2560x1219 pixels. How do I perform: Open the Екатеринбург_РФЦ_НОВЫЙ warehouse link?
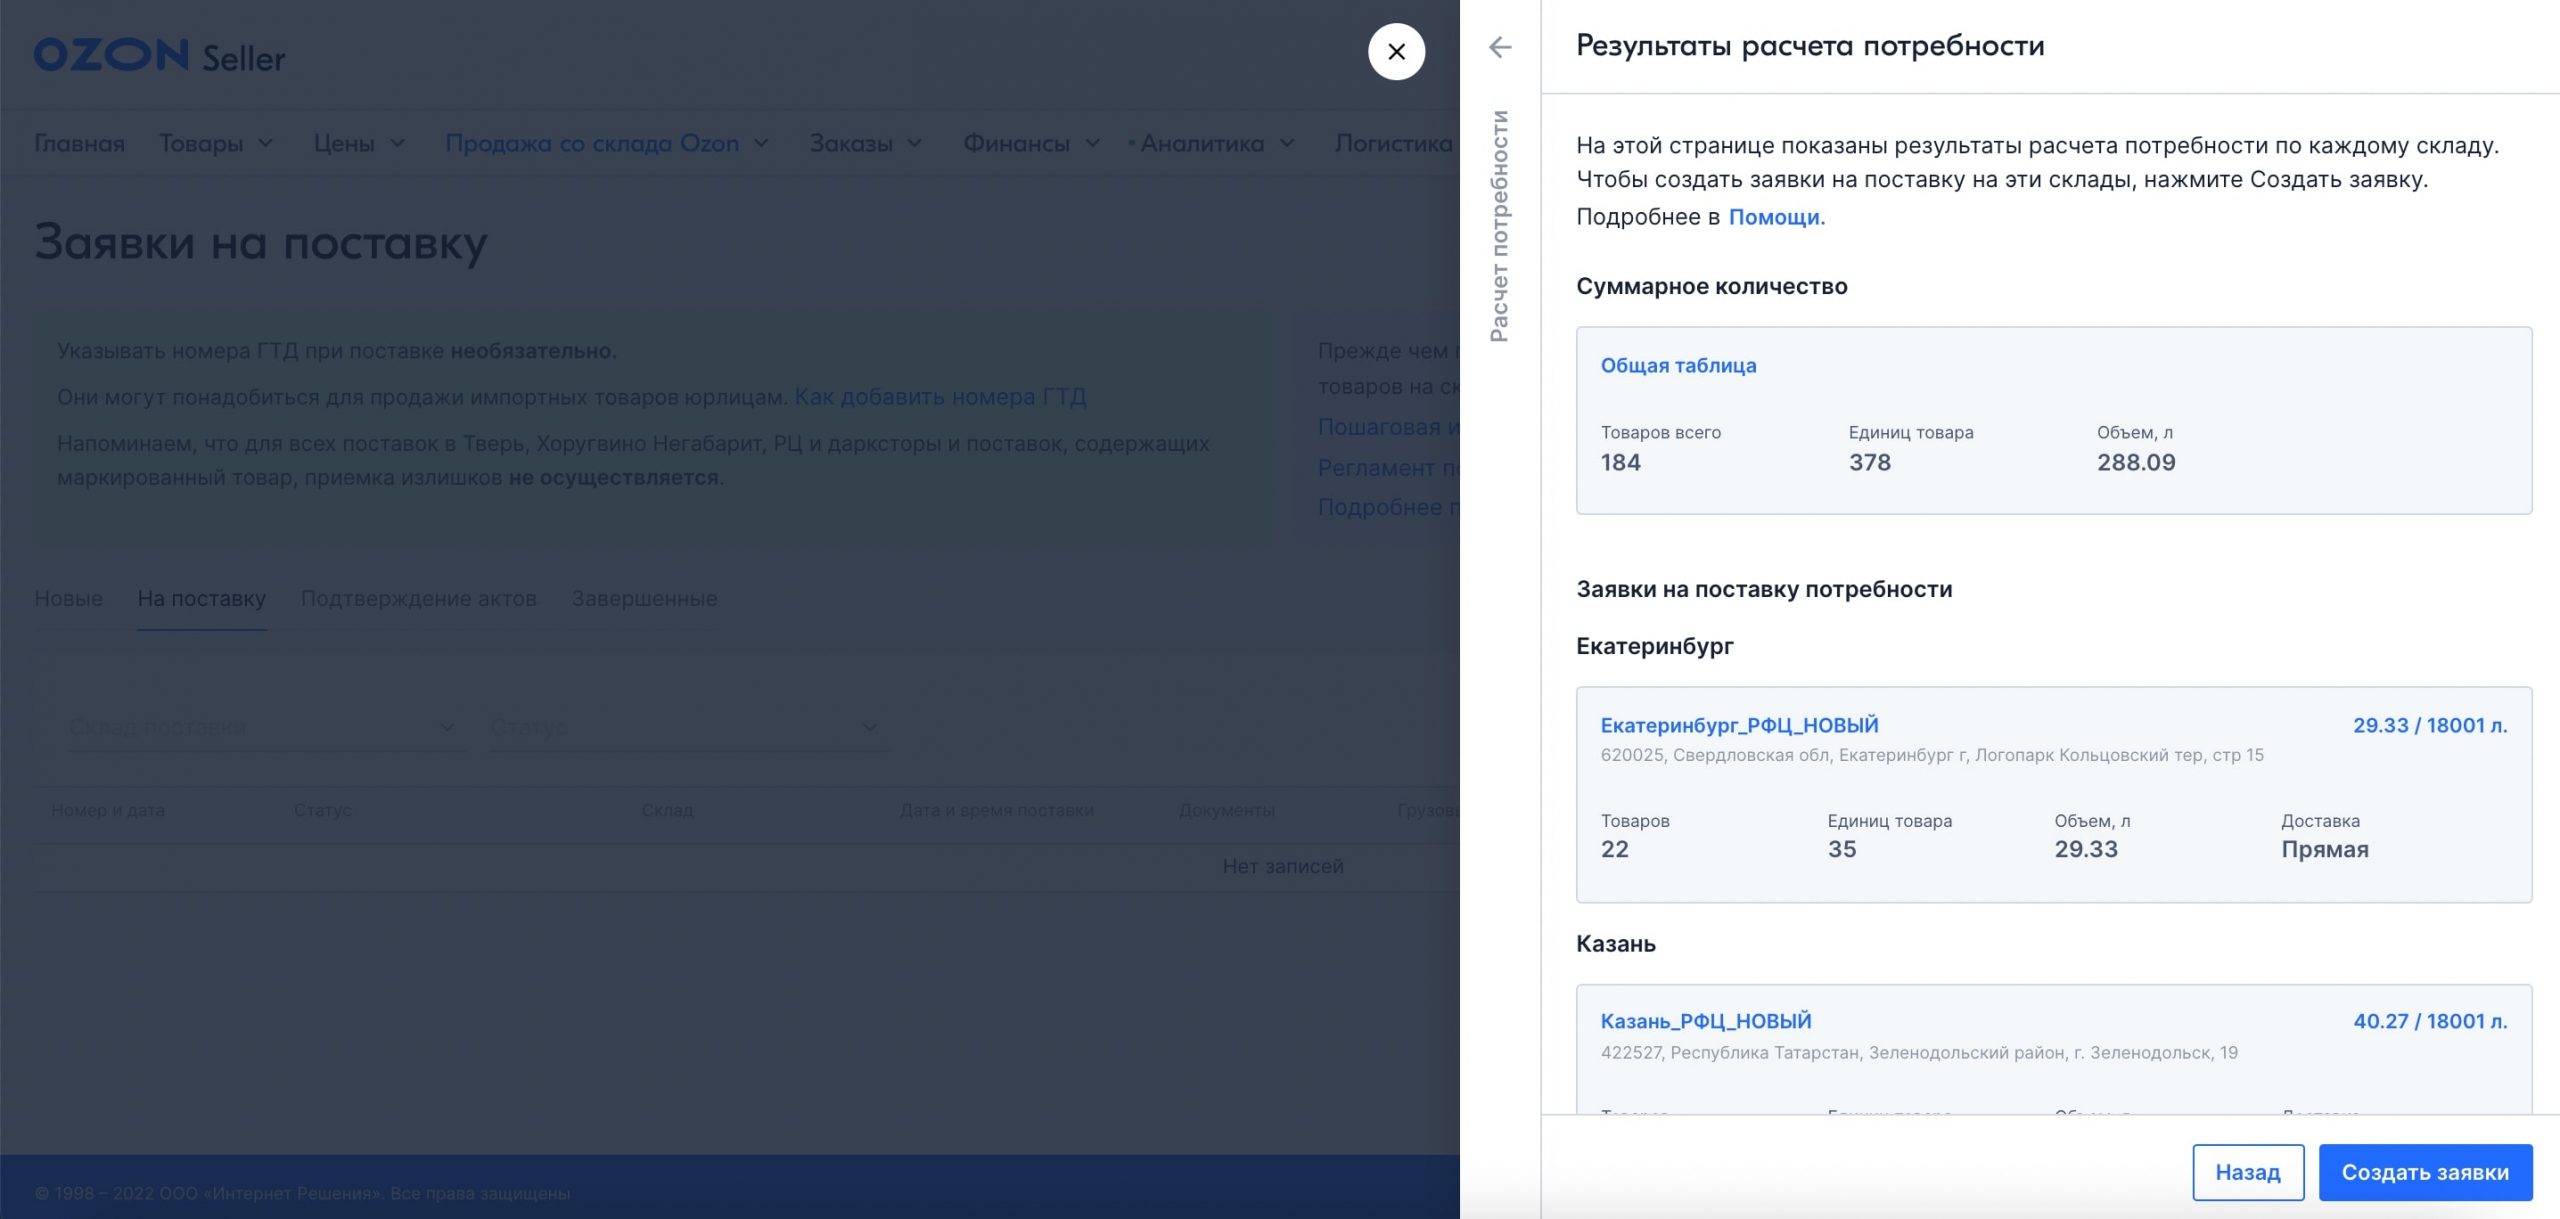click(x=1739, y=725)
